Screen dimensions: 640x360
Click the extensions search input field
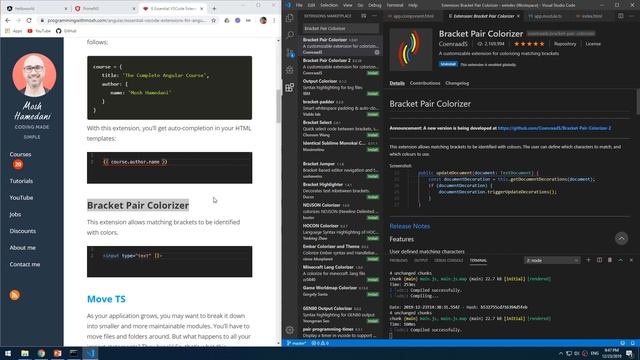pyautogui.click(x=341, y=28)
